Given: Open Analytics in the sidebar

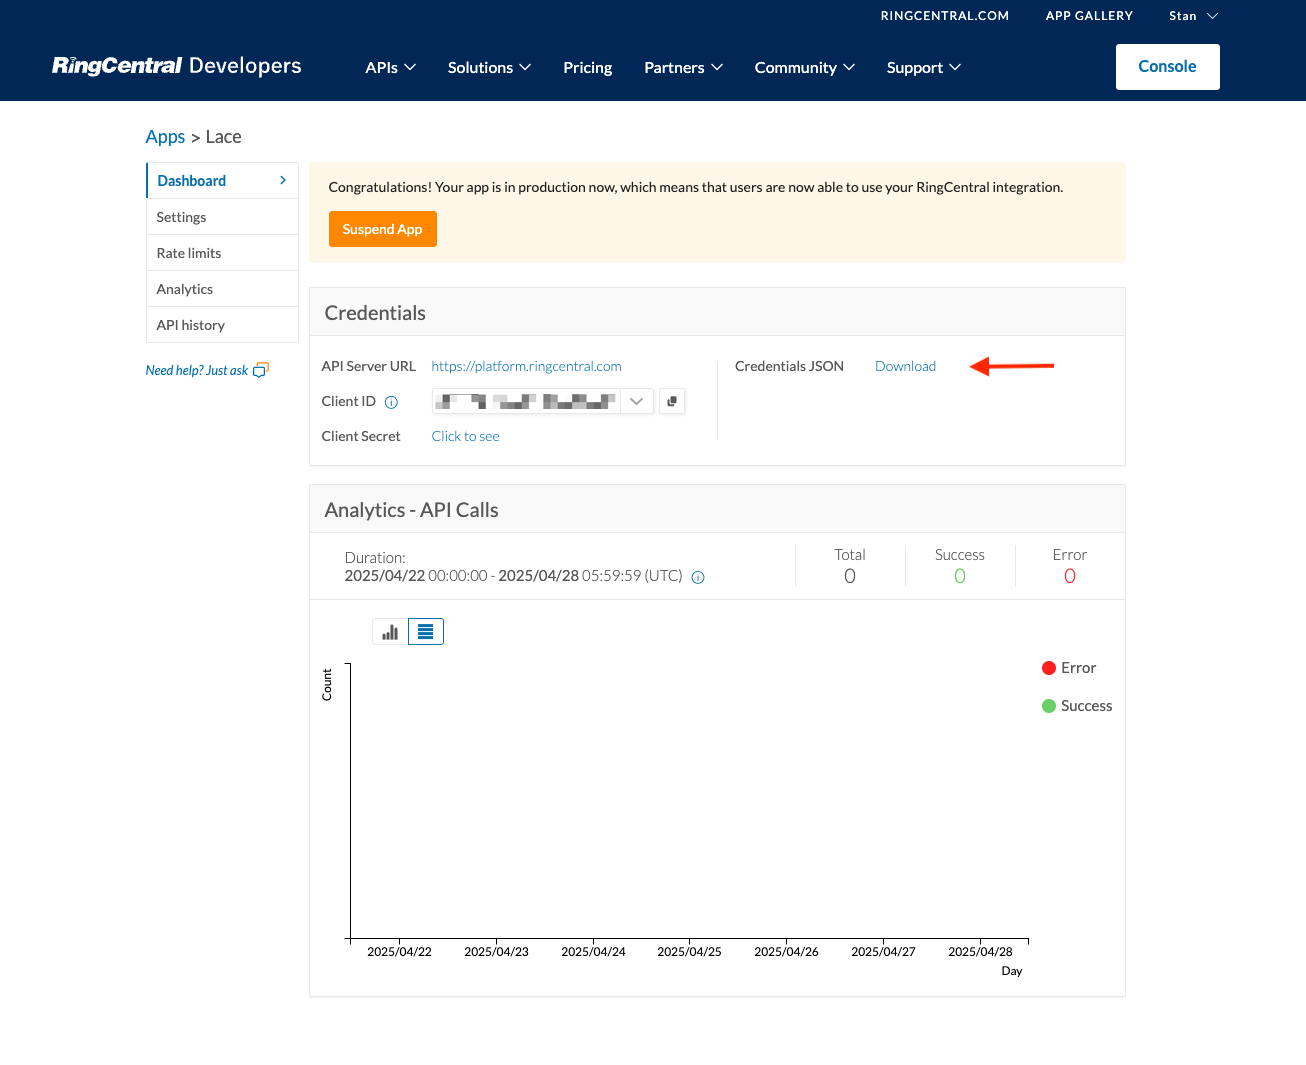Looking at the screenshot, I should 222,289.
